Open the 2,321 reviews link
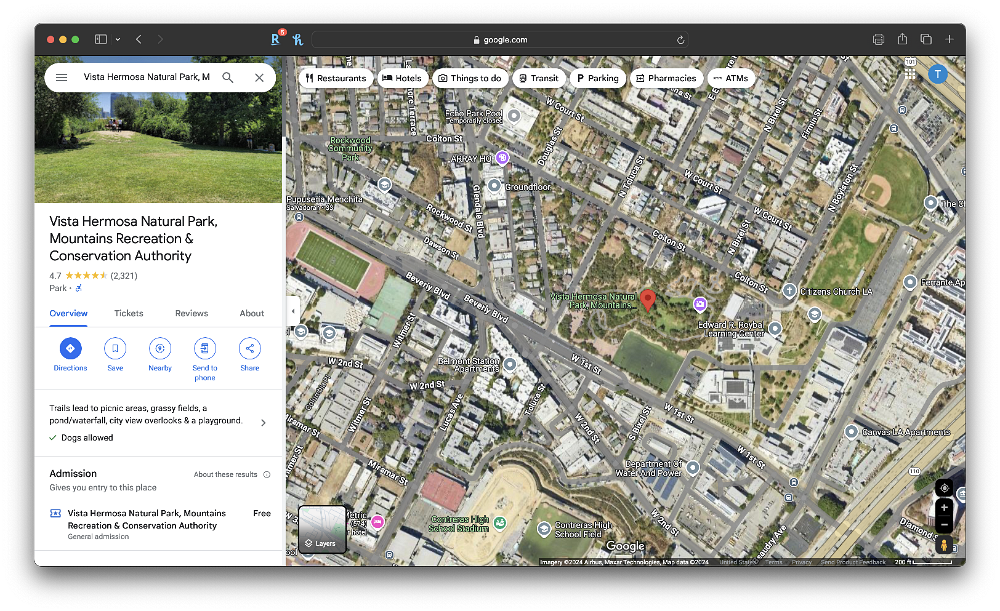 point(124,276)
